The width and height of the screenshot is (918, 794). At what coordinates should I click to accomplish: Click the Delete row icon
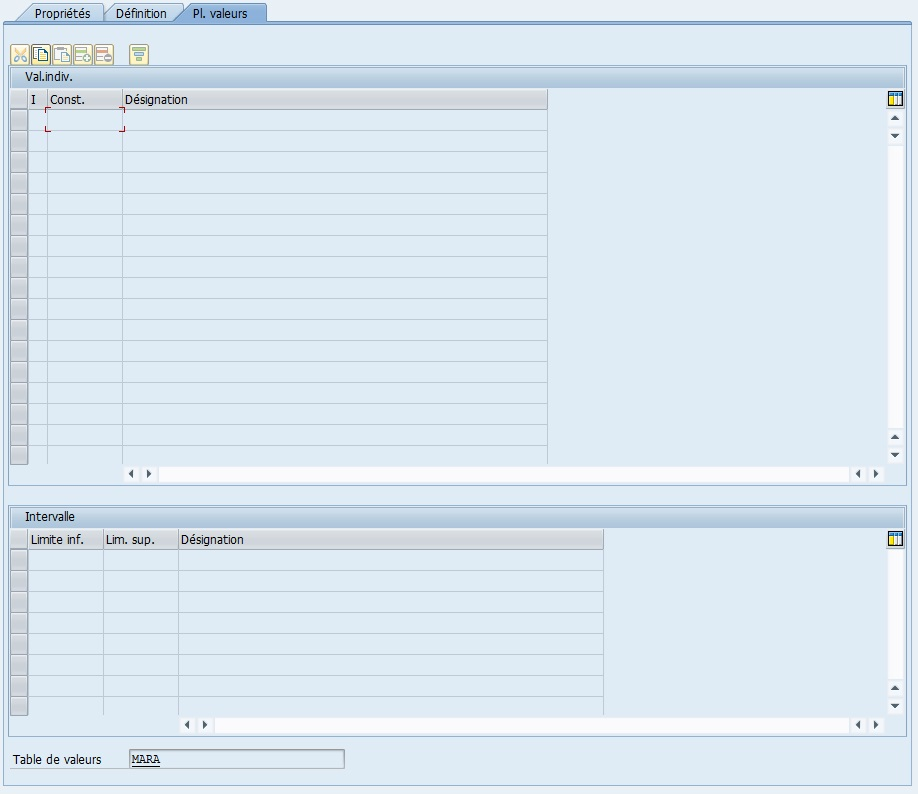(x=104, y=55)
